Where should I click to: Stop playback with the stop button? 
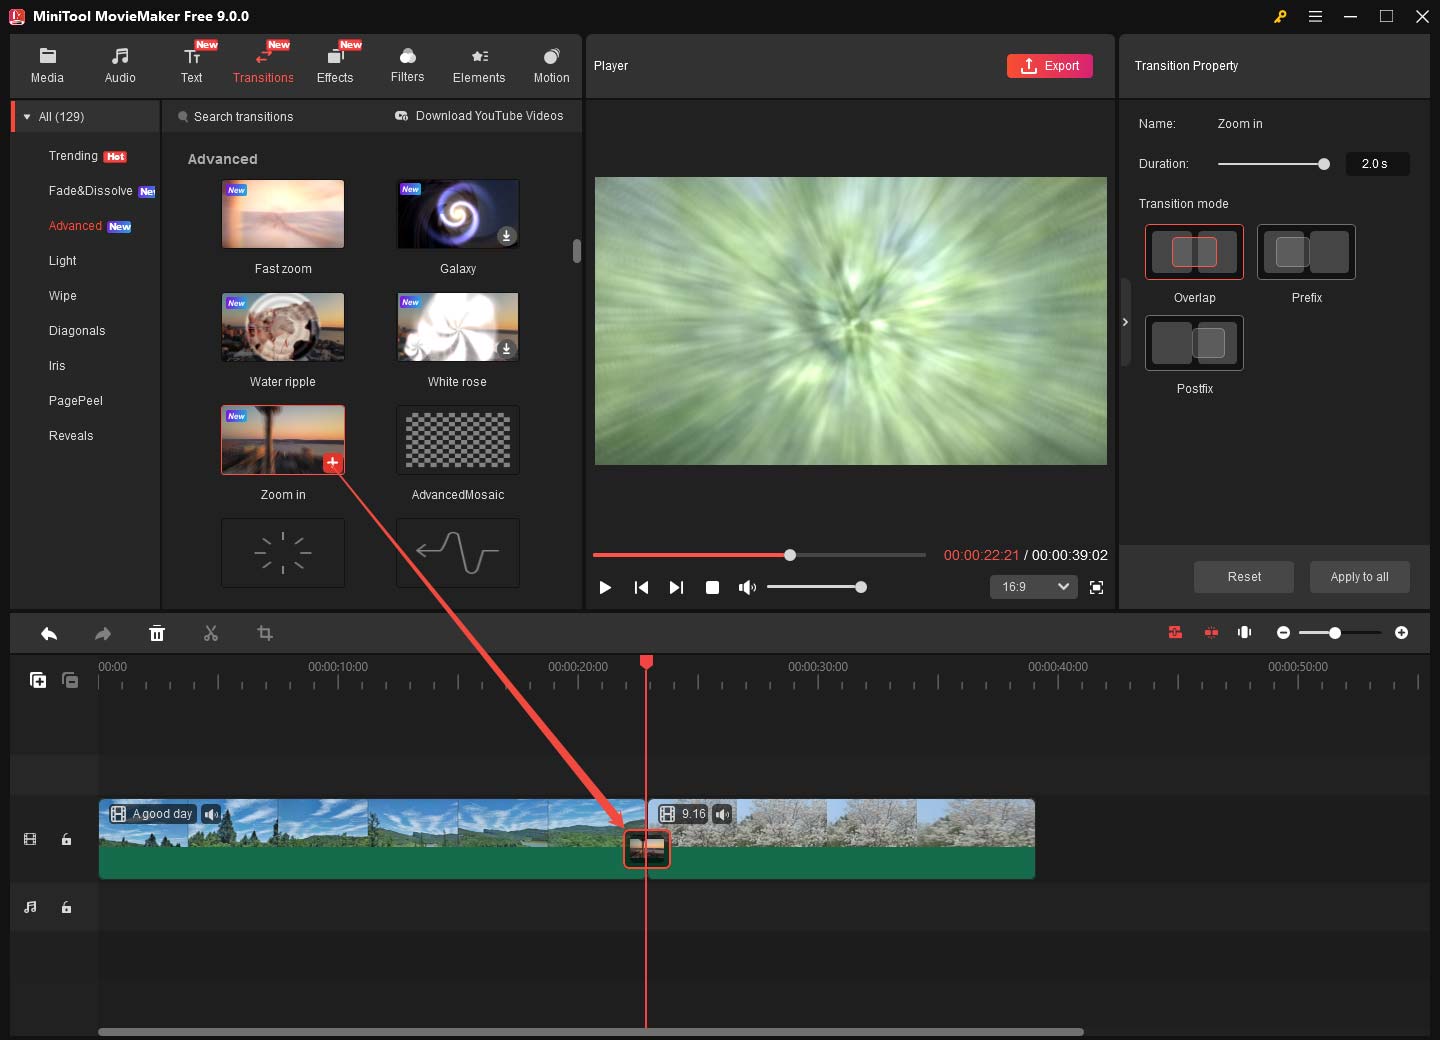[x=712, y=587]
